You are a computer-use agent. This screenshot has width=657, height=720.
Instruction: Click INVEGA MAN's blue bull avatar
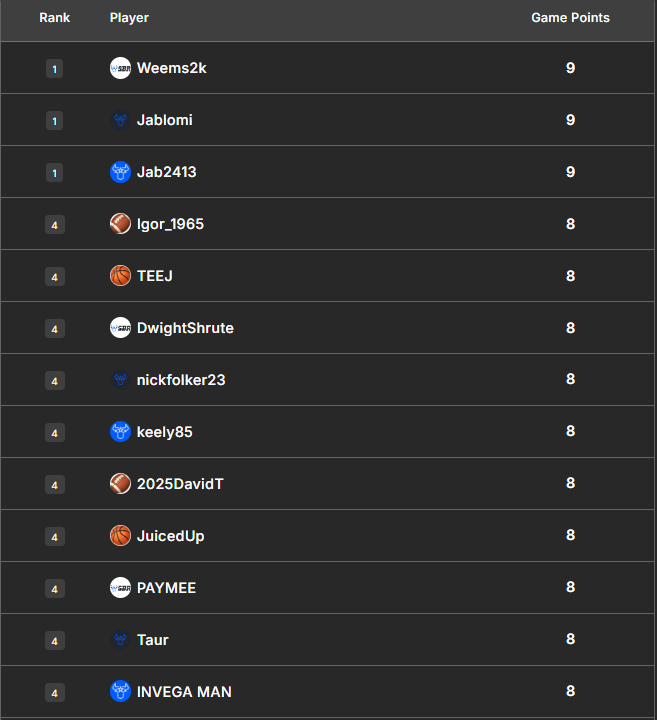pos(120,692)
